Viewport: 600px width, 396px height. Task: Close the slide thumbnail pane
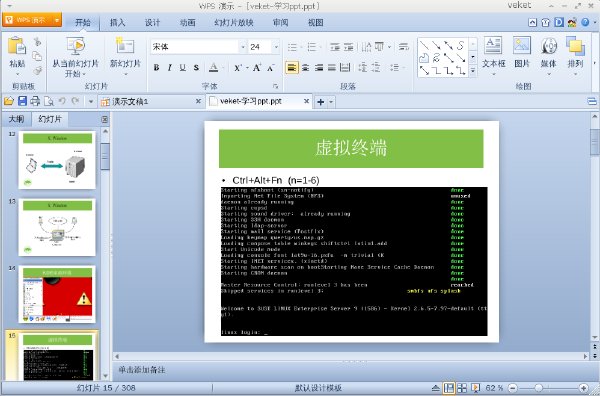click(x=105, y=119)
